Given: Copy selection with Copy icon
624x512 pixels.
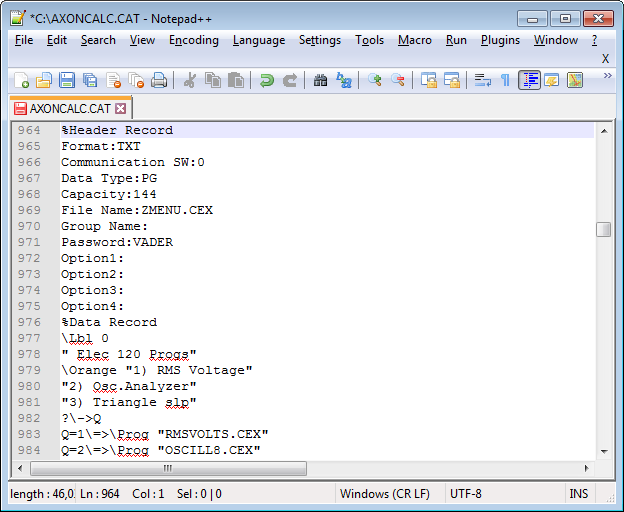Looking at the screenshot, I should [213, 80].
